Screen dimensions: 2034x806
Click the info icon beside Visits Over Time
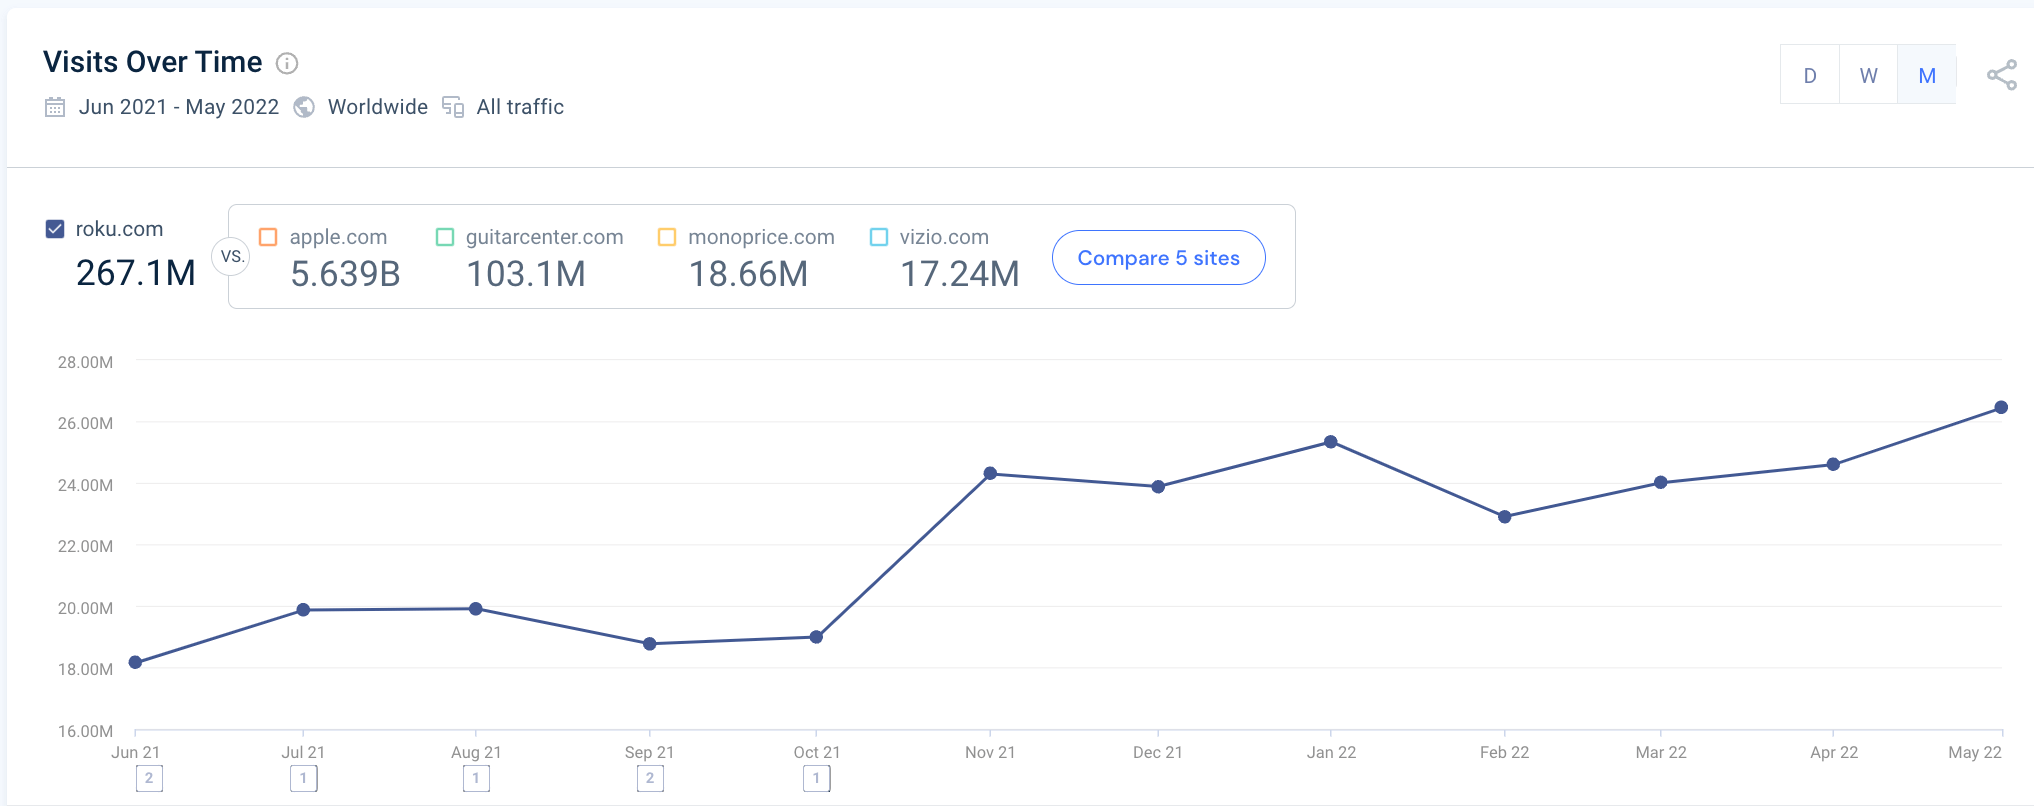click(x=287, y=63)
